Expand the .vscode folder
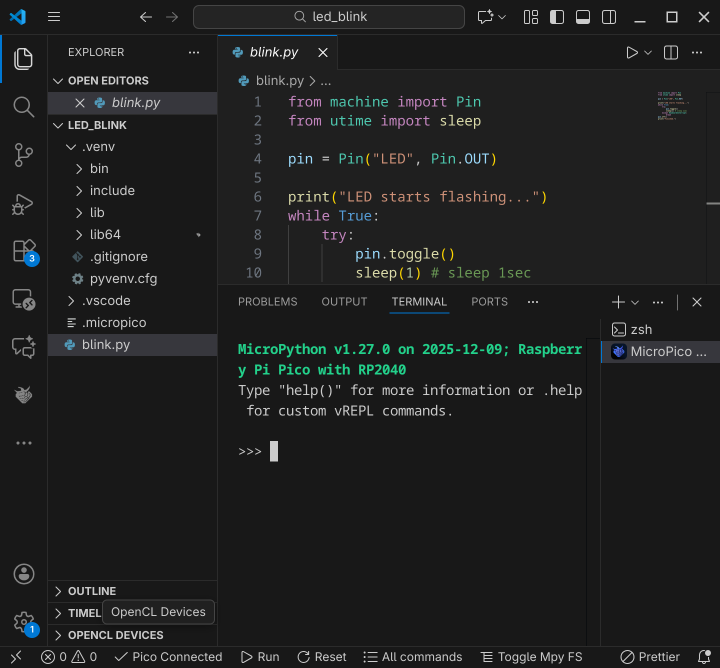Screen dimensions: 720x668 click(x=106, y=300)
